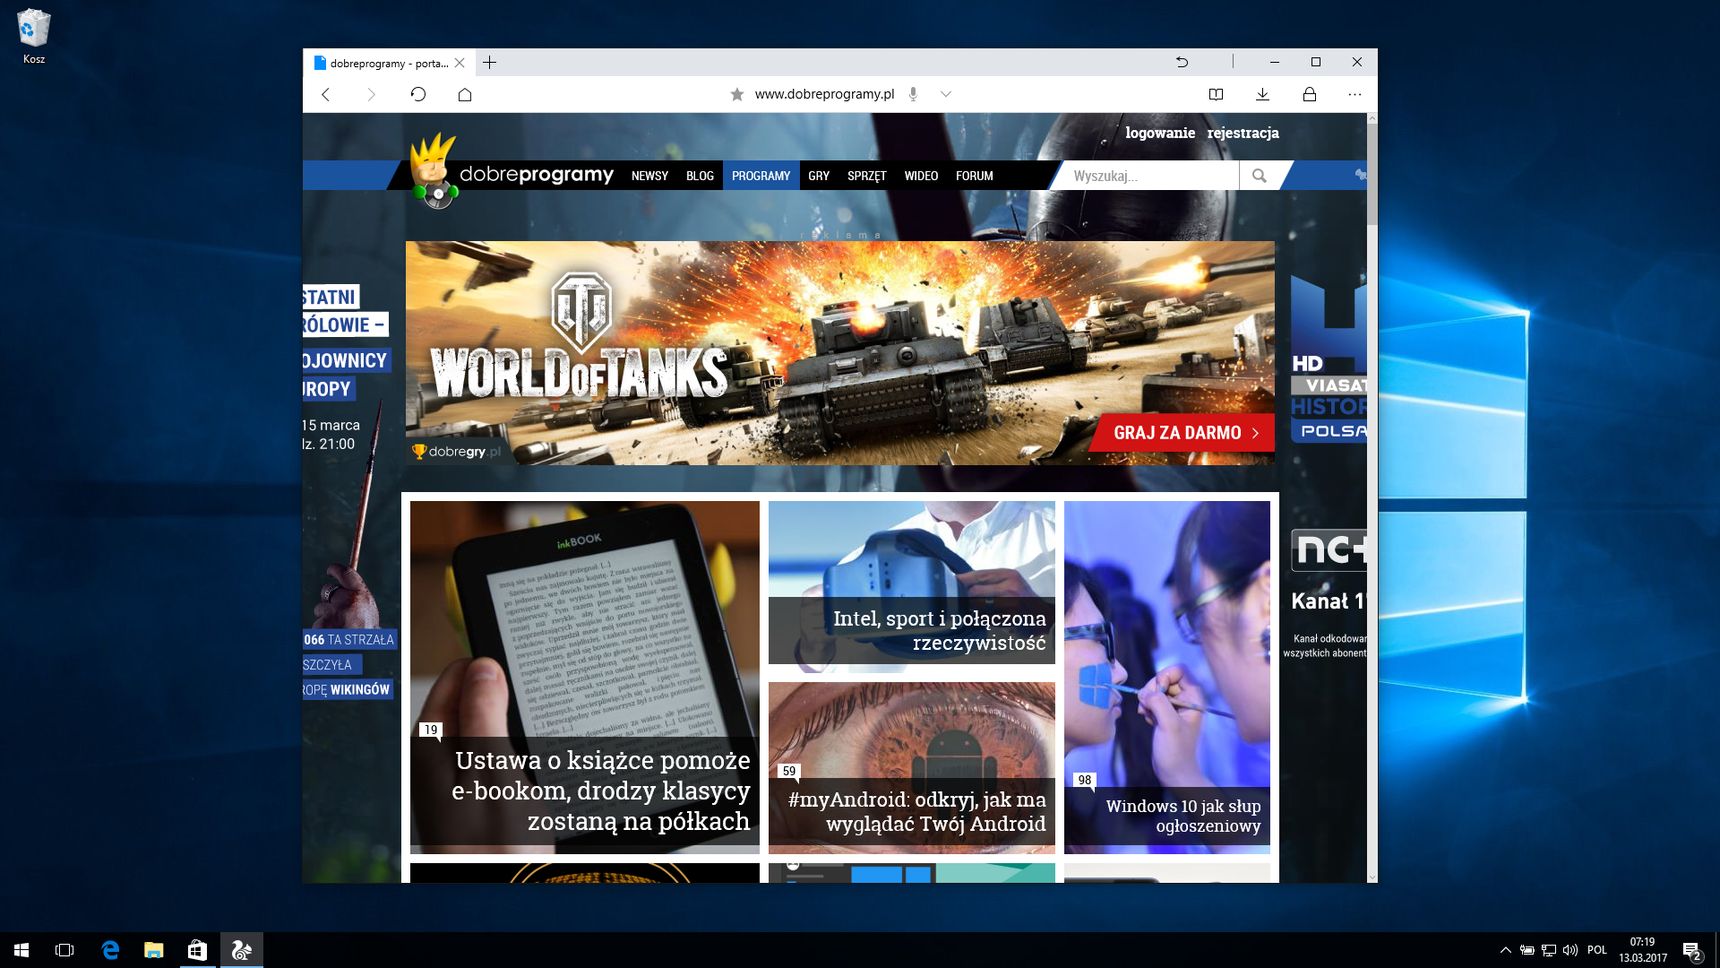Open the FORUM menu item
The image size is (1720, 968).
[974, 175]
